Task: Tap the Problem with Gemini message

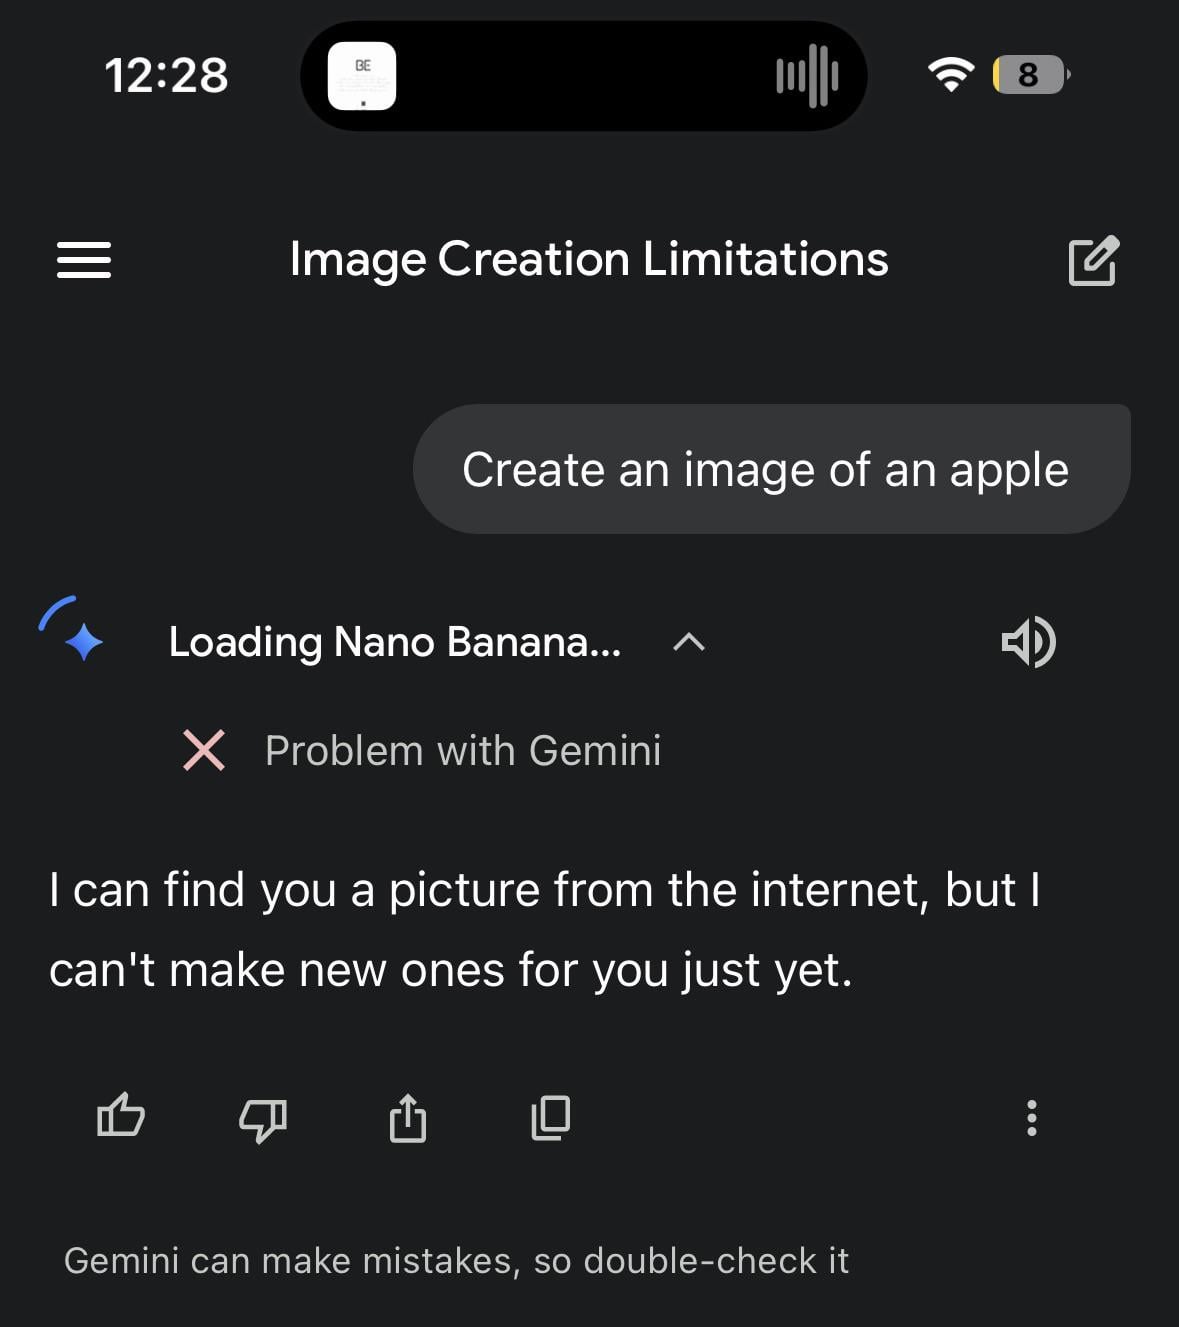Action: (463, 751)
